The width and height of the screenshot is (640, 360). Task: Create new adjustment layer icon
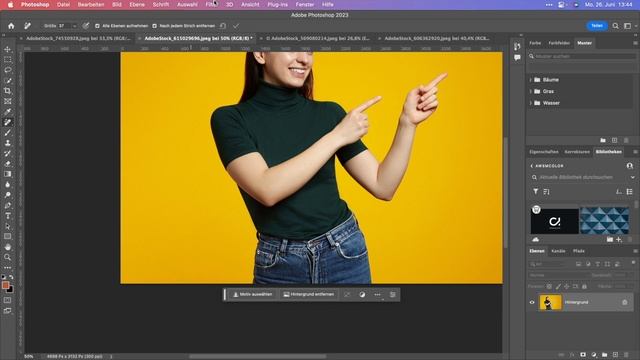click(594, 355)
